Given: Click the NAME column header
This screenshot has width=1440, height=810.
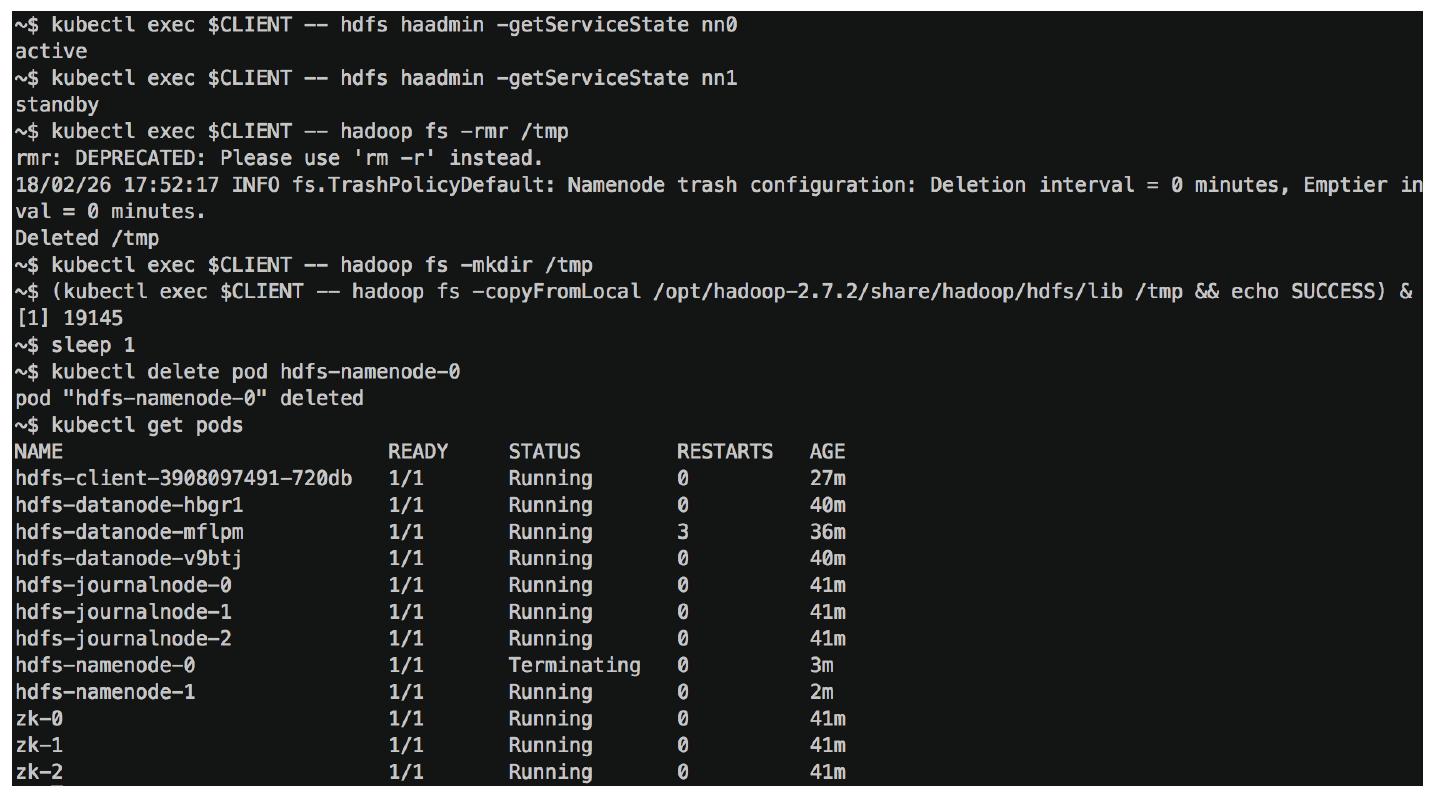Looking at the screenshot, I should pos(39,452).
